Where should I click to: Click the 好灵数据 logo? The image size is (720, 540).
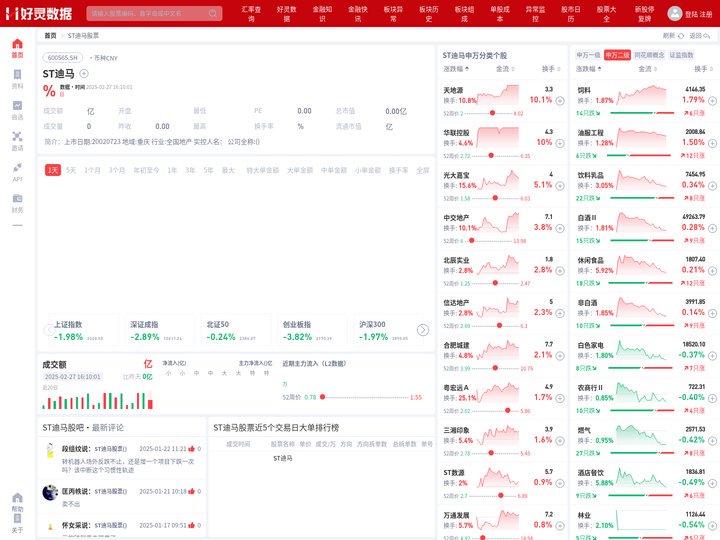(x=39, y=13)
